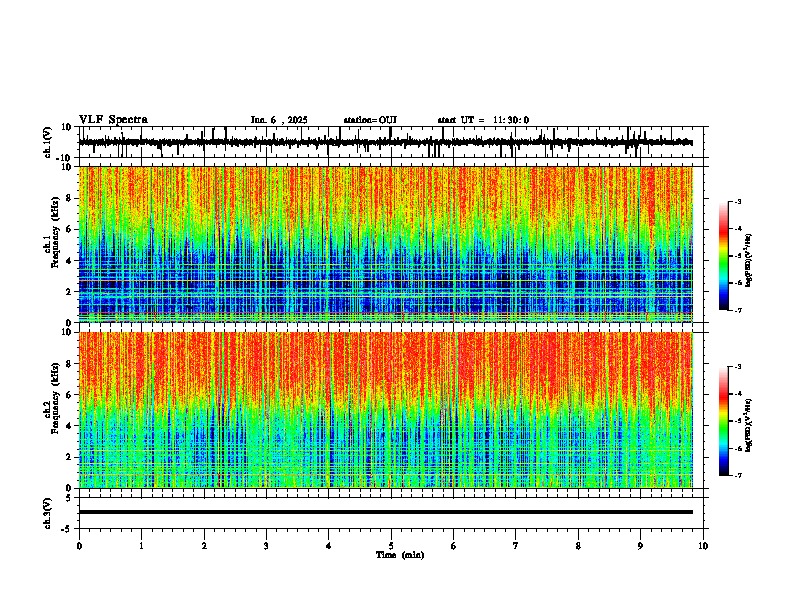
Task: Click the '-7' label on ch.1 color bar
Action: click(x=738, y=310)
